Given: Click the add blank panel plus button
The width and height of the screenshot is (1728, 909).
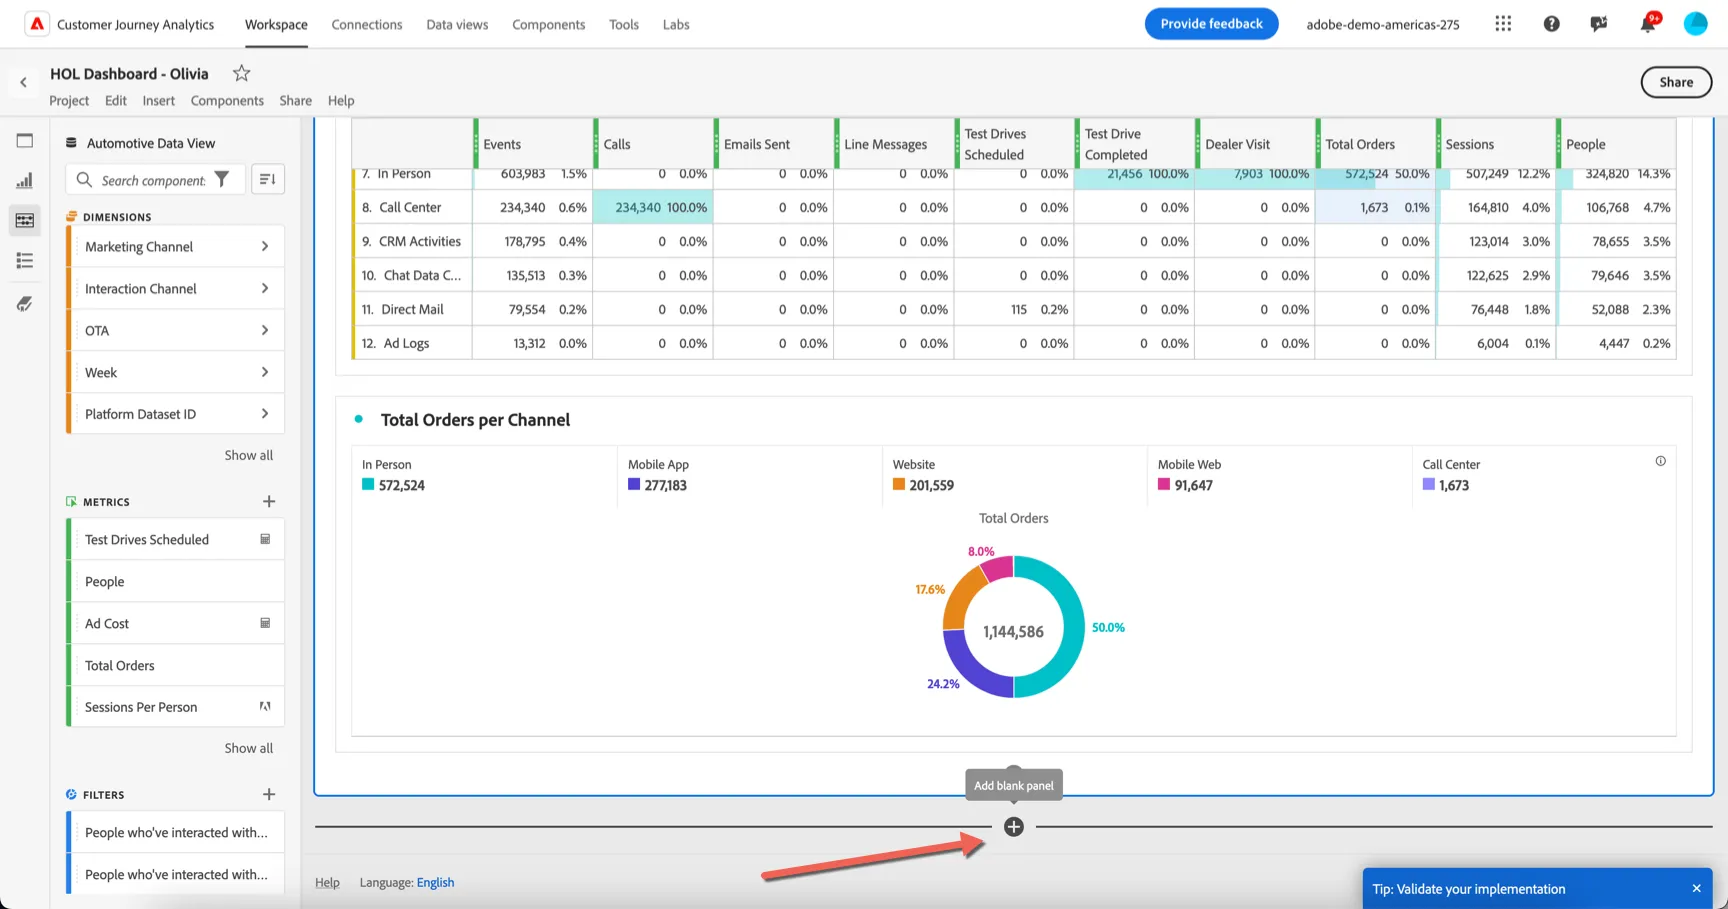Looking at the screenshot, I should click(x=1014, y=827).
